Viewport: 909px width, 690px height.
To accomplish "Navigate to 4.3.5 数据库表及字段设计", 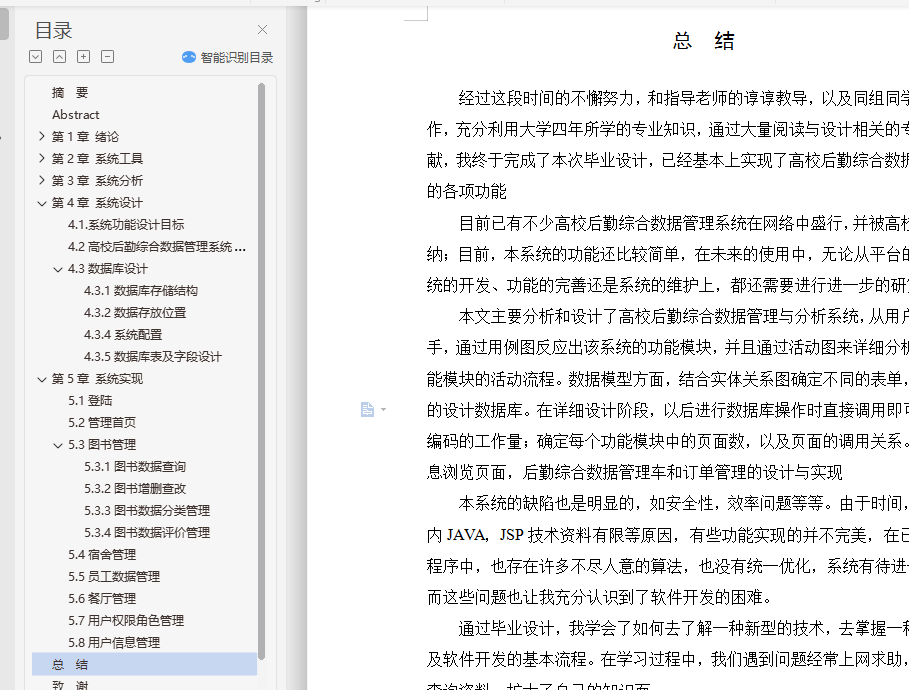I will (152, 357).
